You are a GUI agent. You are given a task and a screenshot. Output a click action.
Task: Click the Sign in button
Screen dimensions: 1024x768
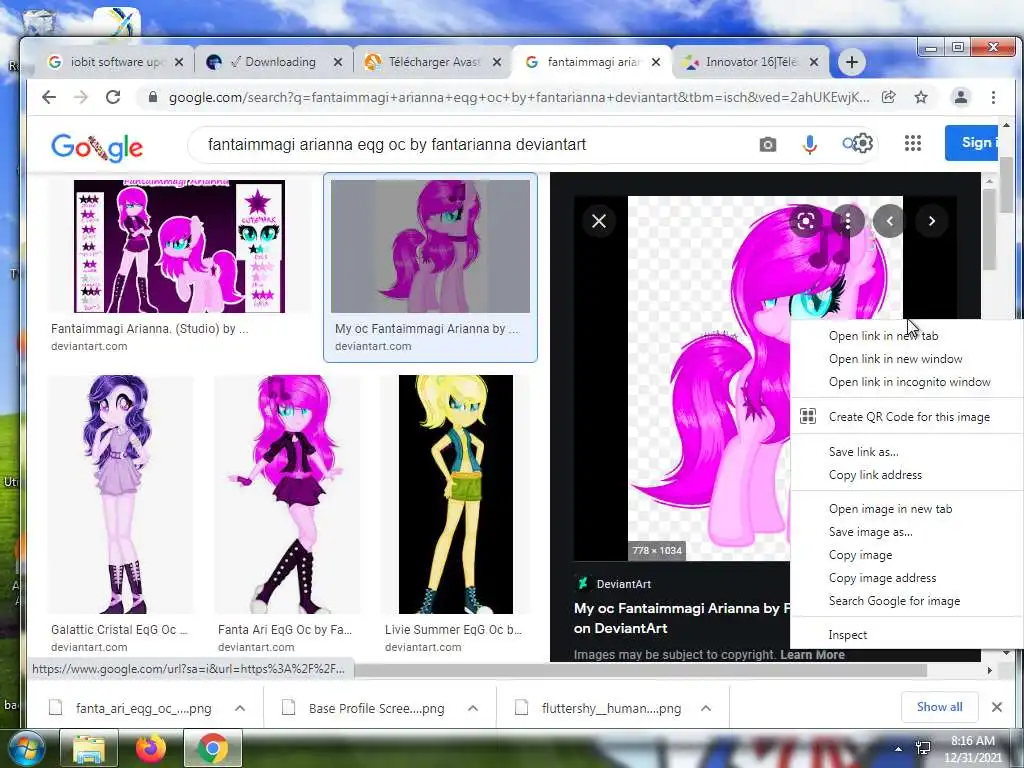(971, 142)
